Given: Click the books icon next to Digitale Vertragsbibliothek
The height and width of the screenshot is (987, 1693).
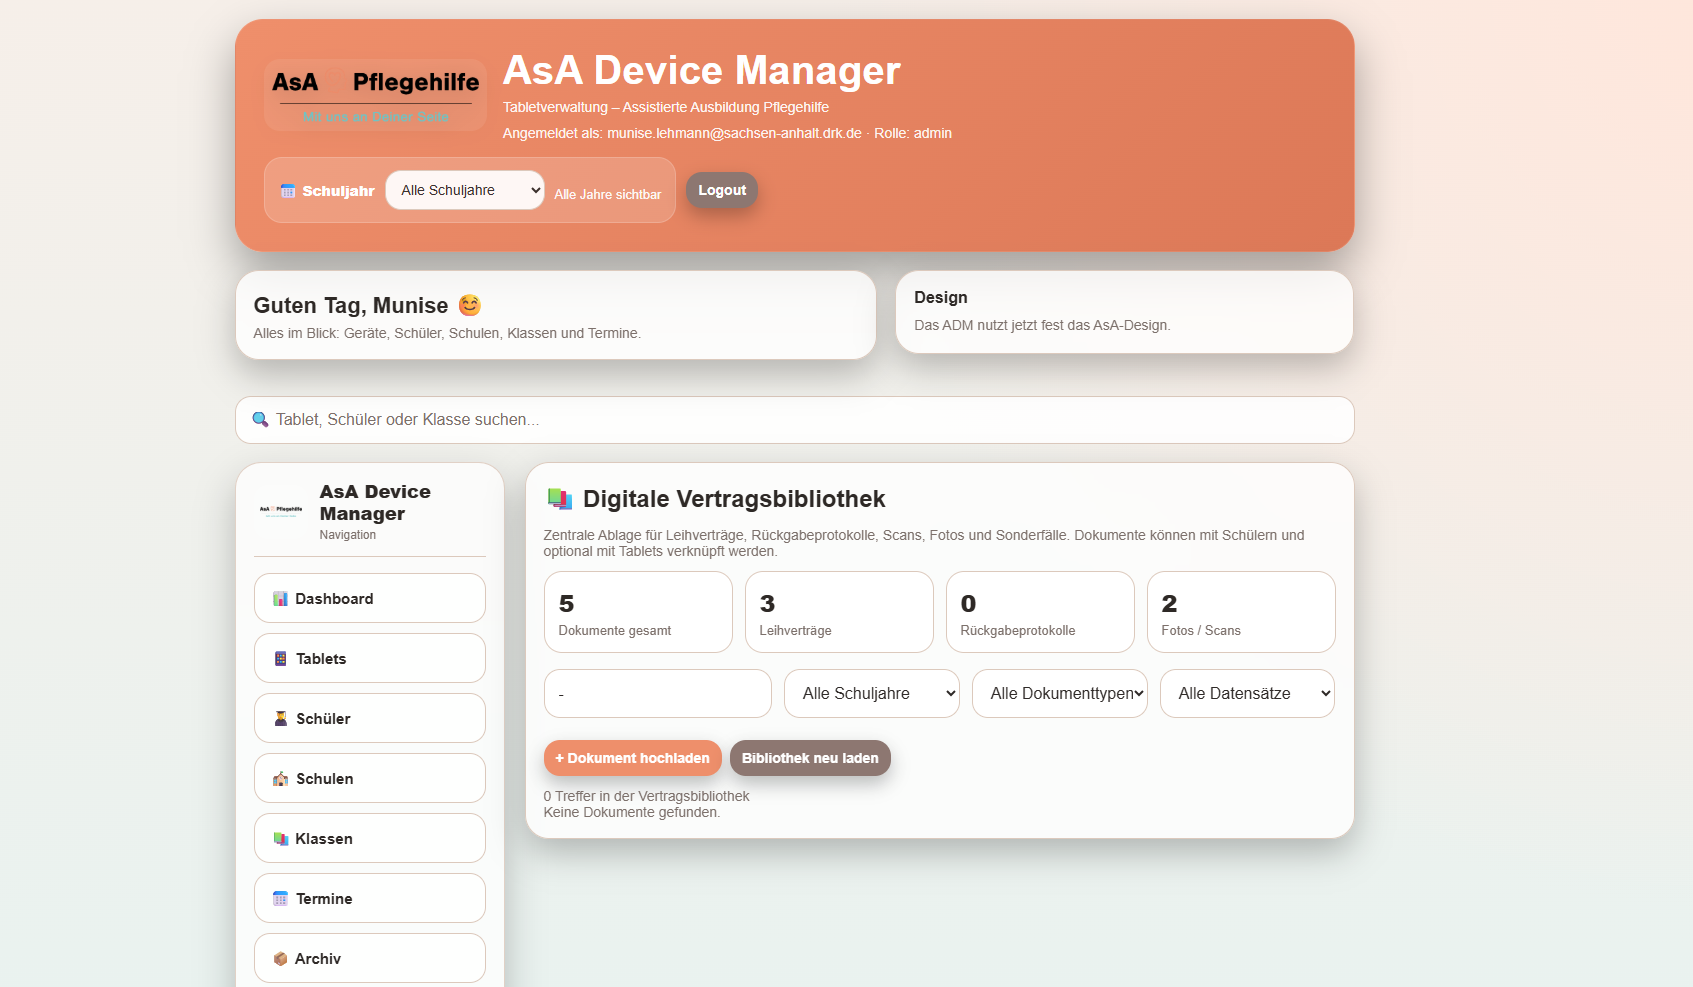Looking at the screenshot, I should 560,499.
